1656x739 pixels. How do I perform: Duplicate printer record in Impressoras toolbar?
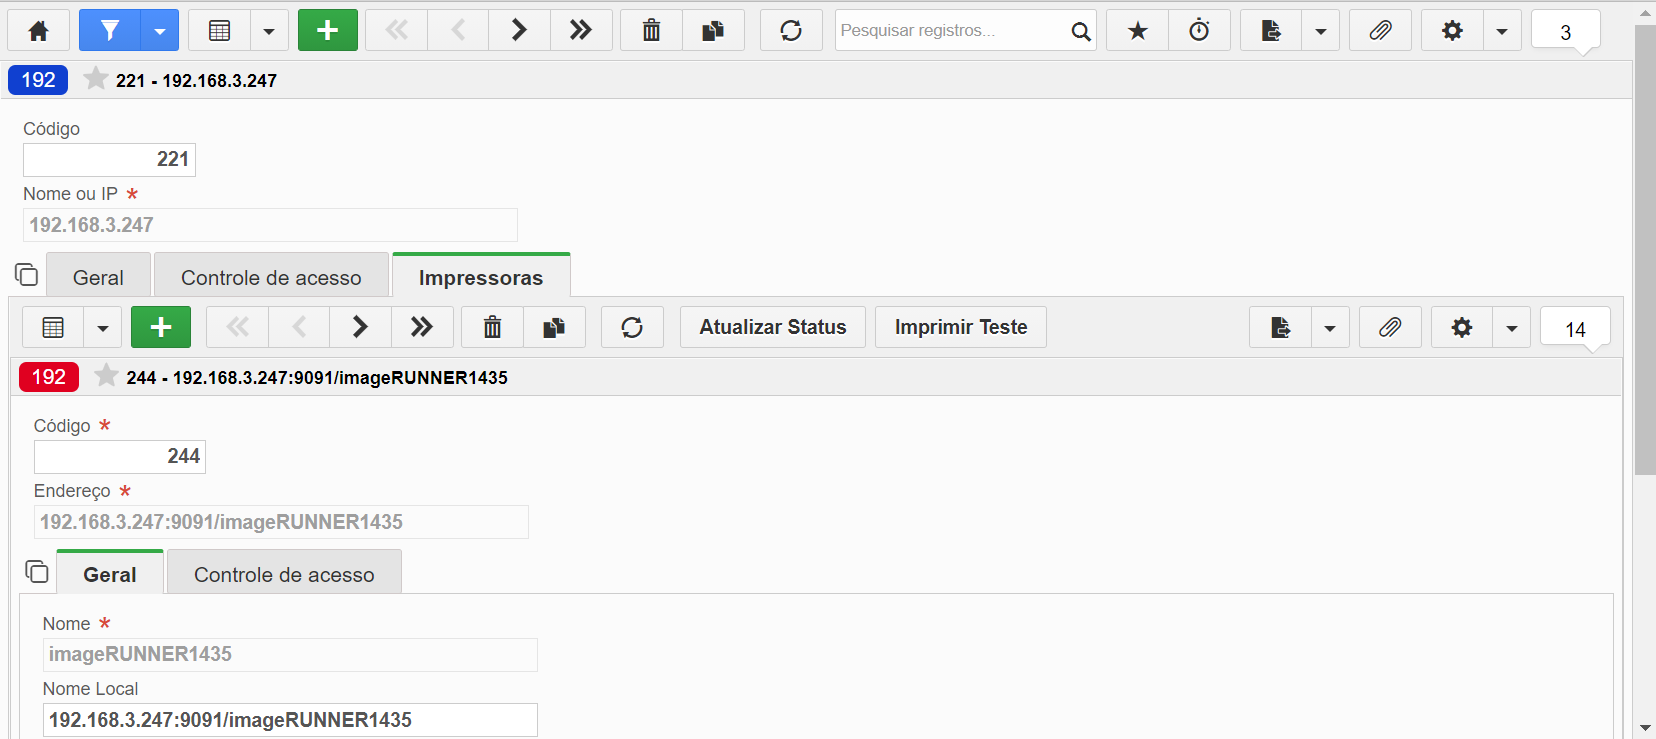554,327
